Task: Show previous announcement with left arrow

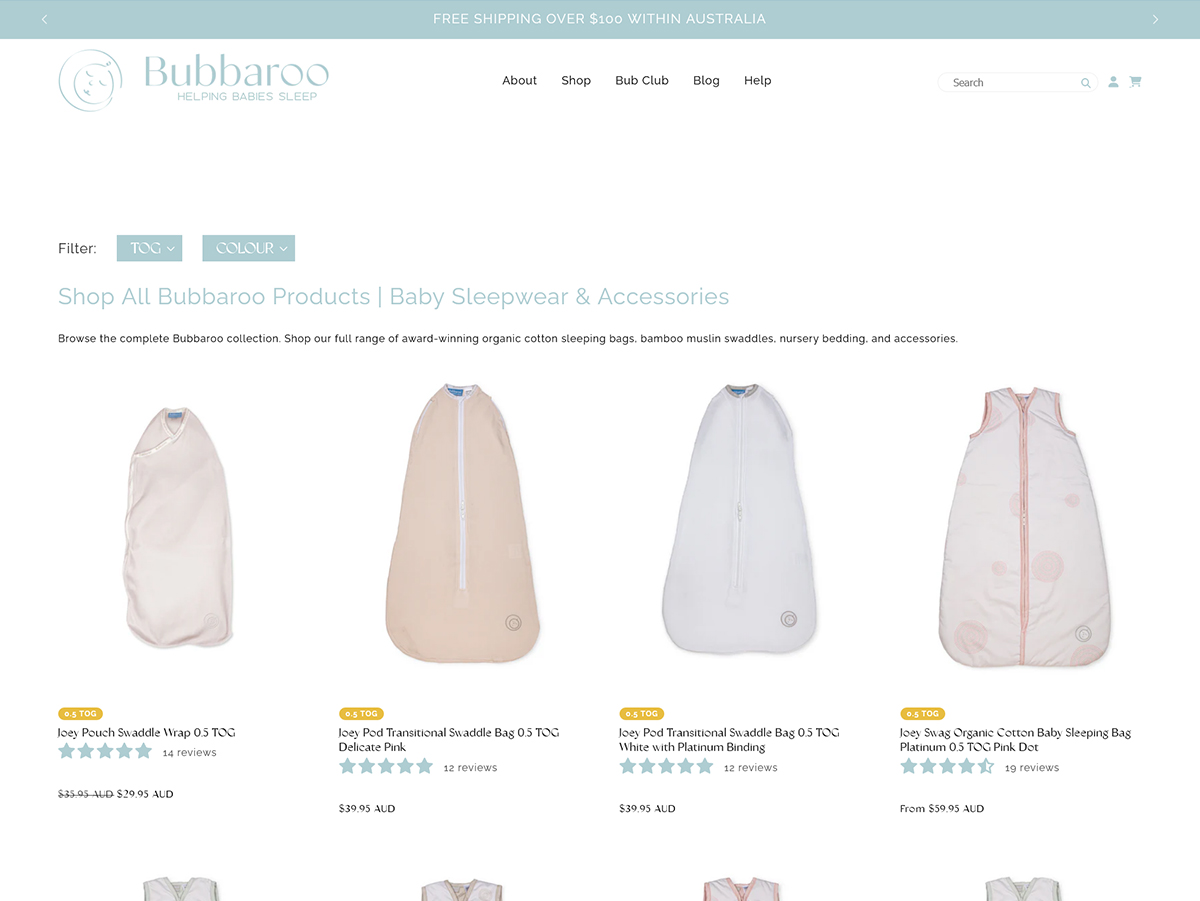Action: pos(44,19)
